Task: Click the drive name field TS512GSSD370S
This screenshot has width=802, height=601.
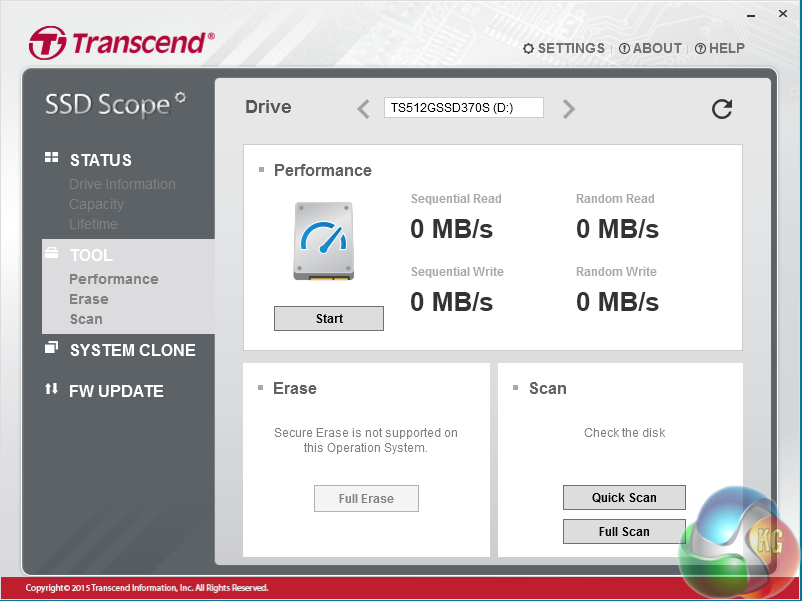Action: [x=463, y=108]
